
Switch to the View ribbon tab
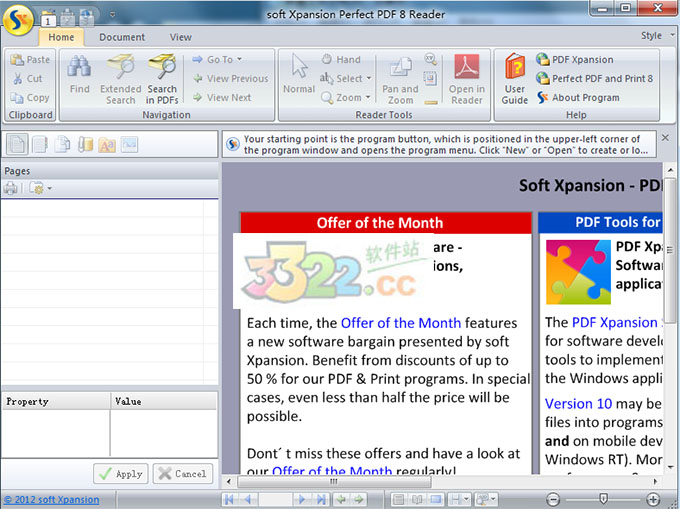point(180,37)
